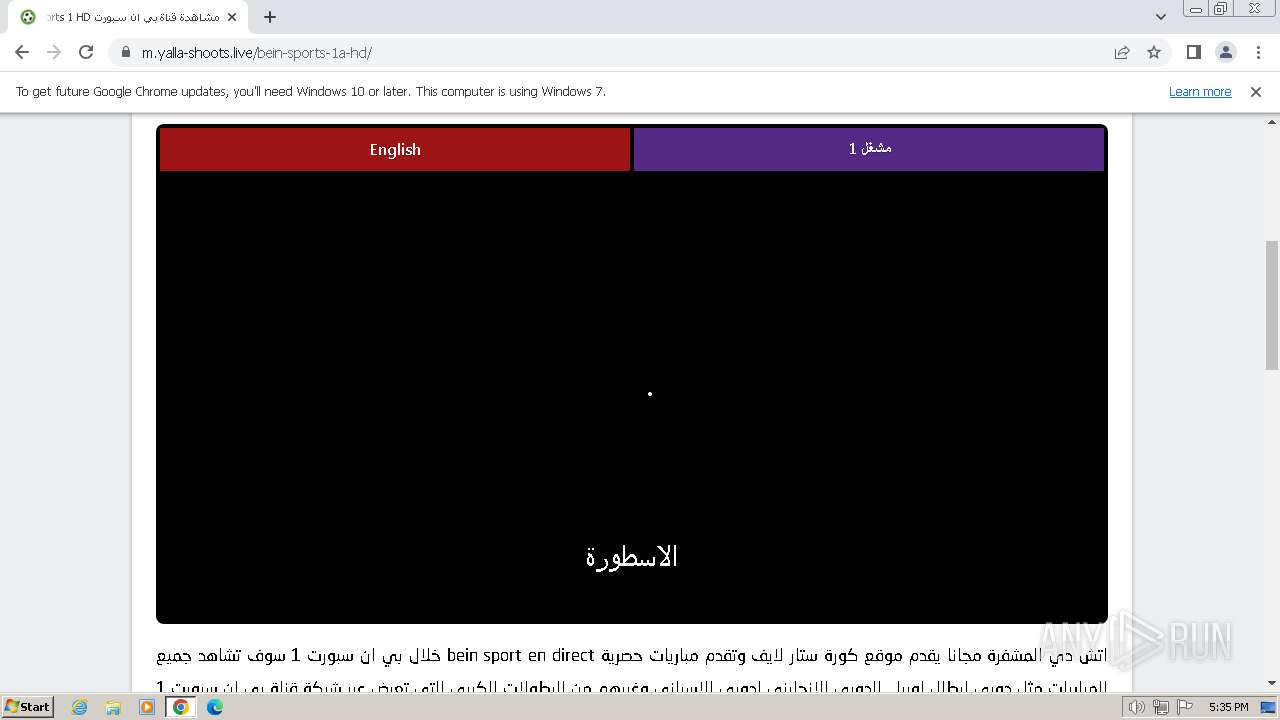Click the page vertical scrollbar thumb
This screenshot has width=1280, height=720.
point(1272,304)
